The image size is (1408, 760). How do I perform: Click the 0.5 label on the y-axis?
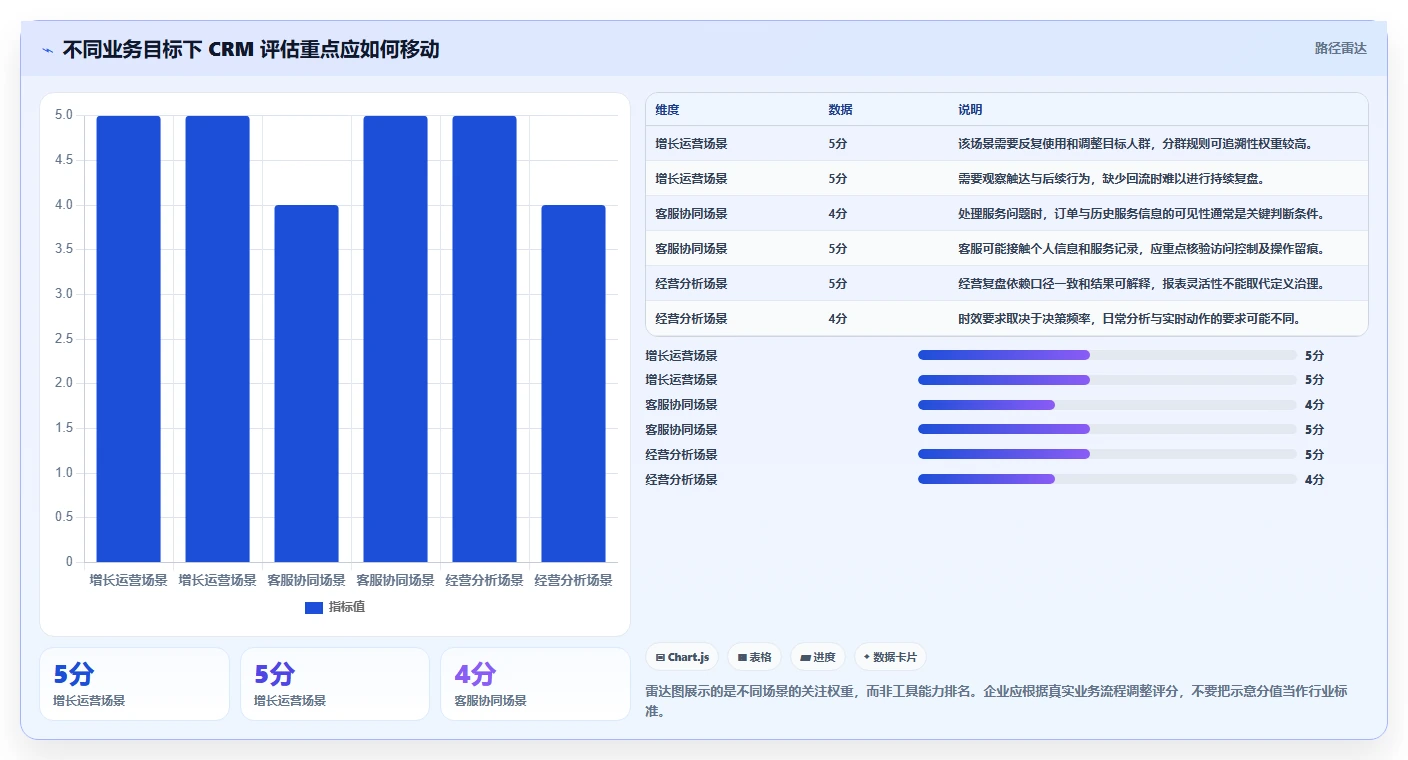(x=64, y=517)
